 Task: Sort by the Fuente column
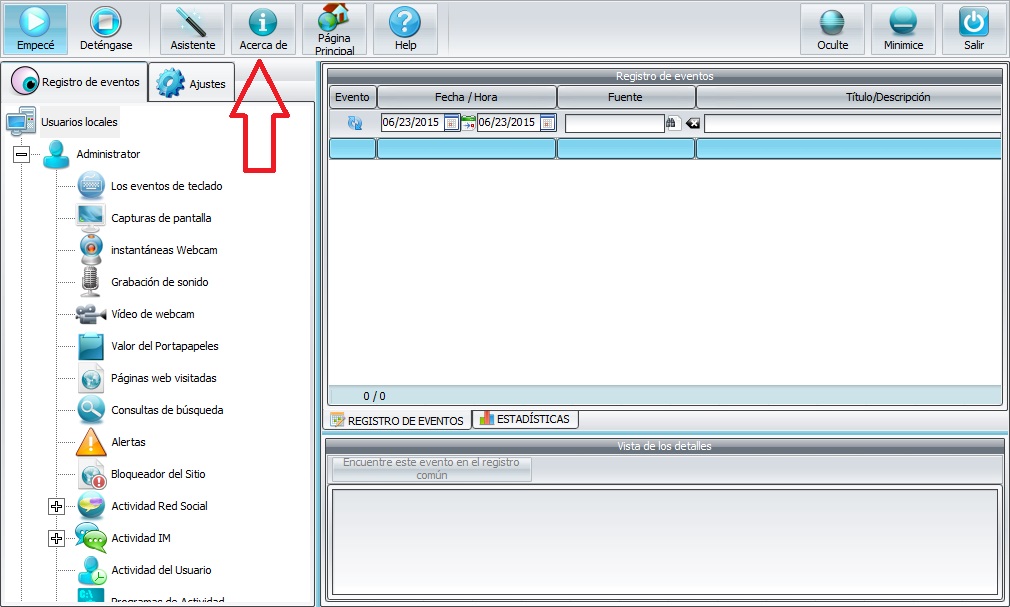pyautogui.click(x=625, y=97)
